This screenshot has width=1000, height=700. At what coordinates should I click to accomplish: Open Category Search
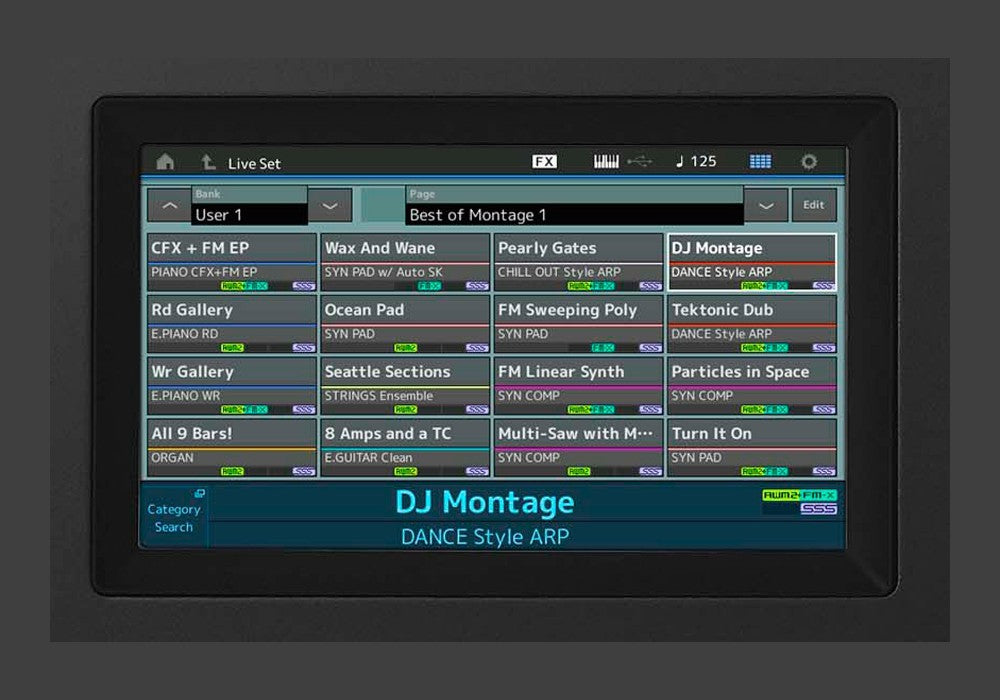pos(174,516)
